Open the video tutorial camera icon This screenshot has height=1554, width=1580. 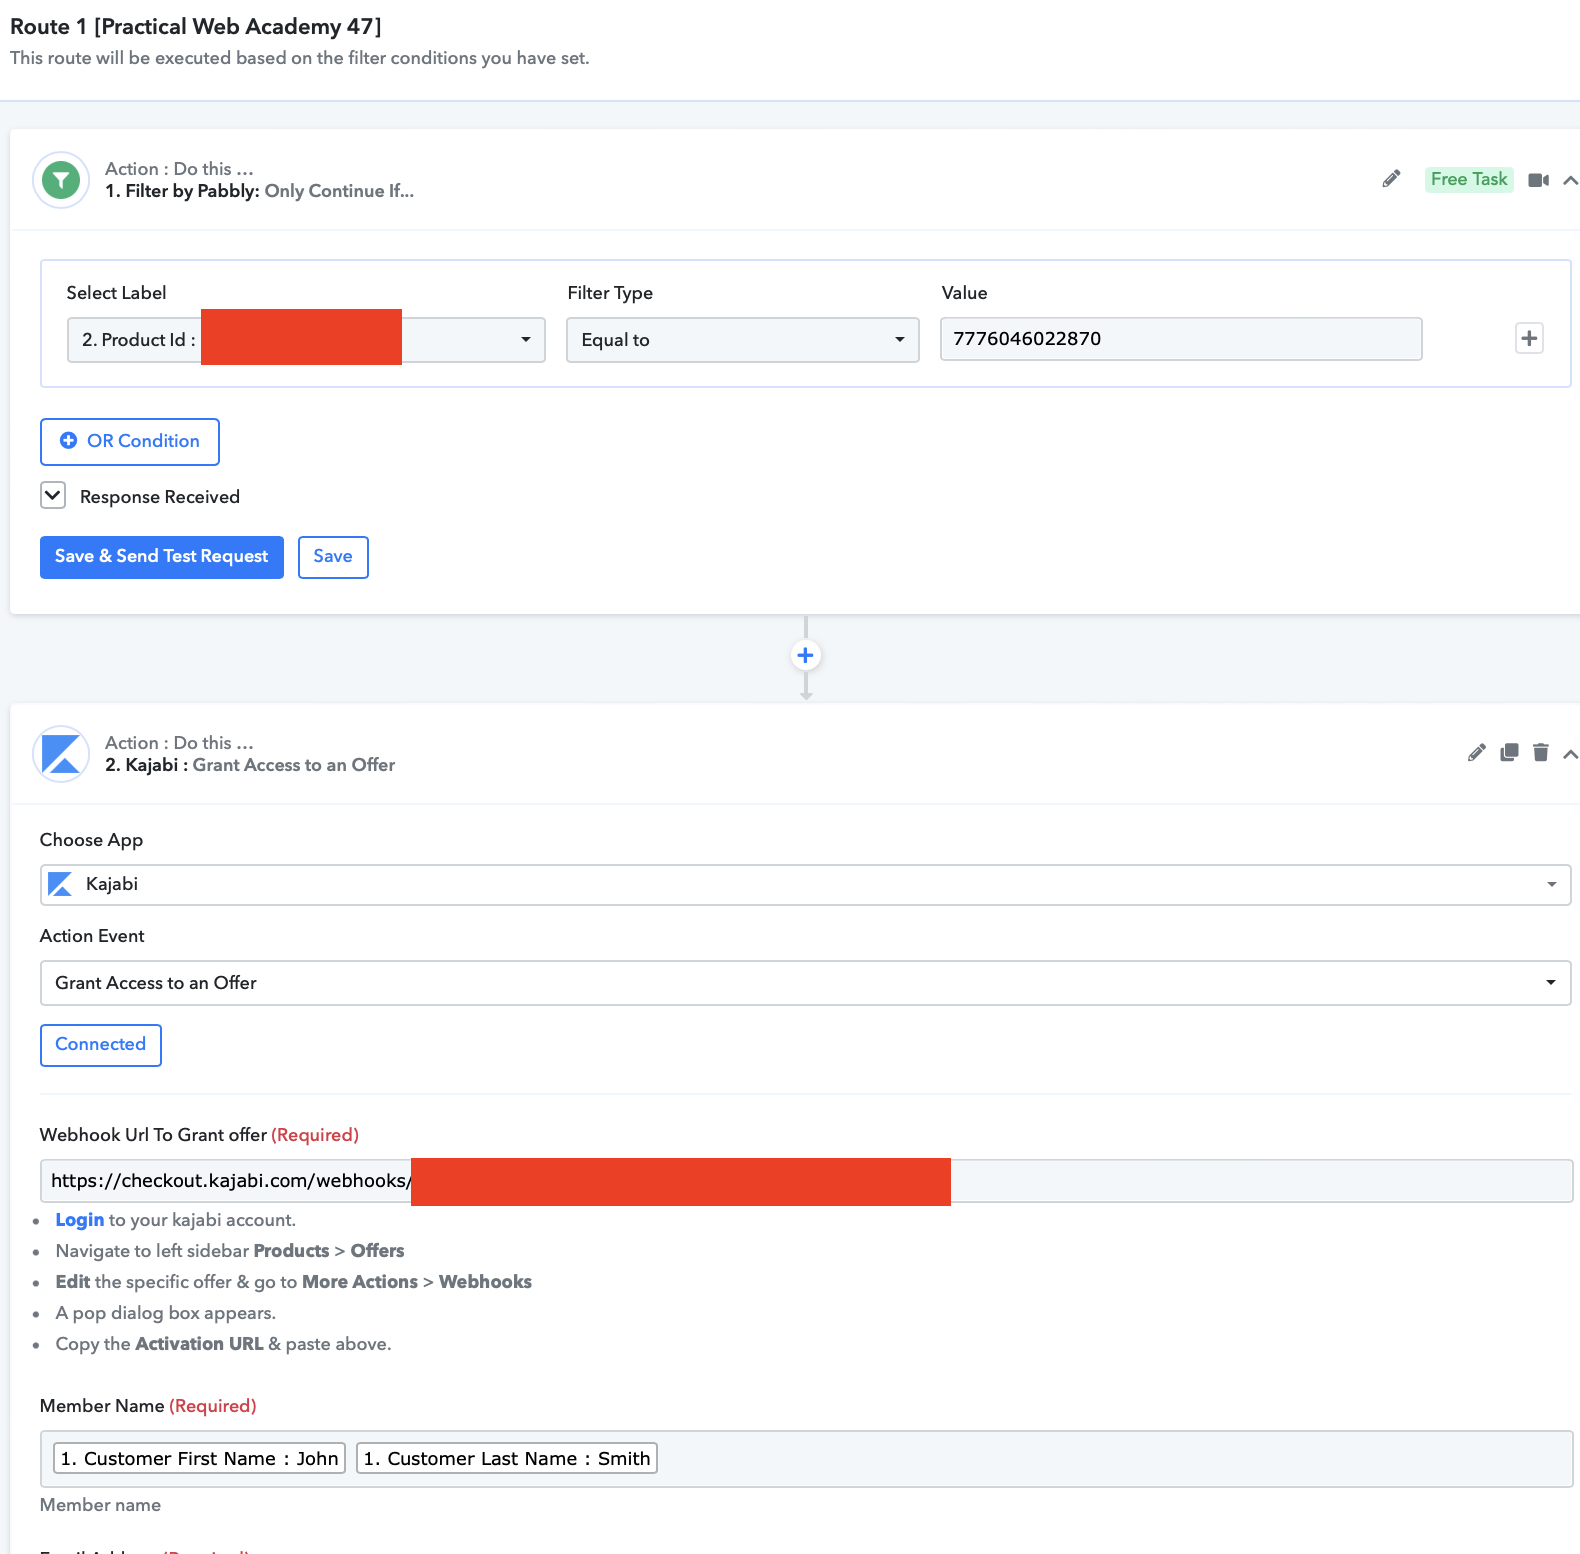(x=1539, y=180)
